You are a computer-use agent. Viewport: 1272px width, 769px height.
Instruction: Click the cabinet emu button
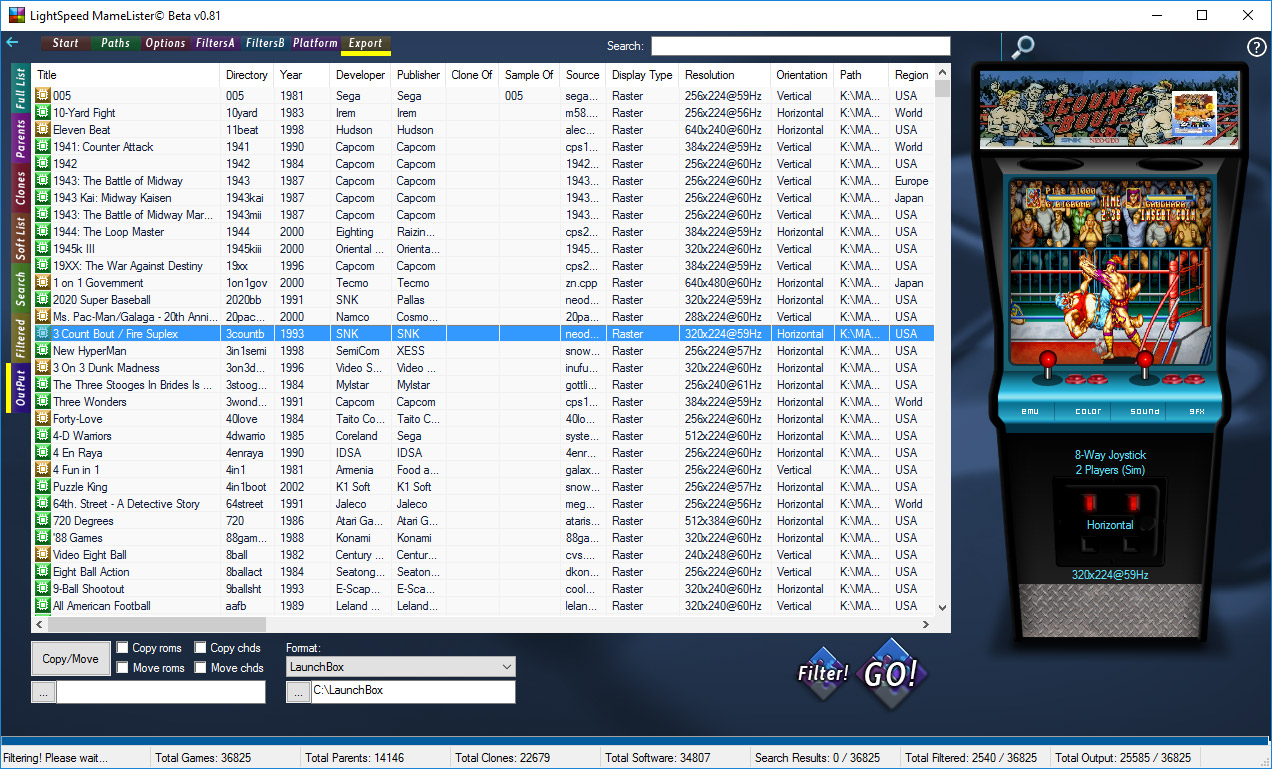(1031, 411)
